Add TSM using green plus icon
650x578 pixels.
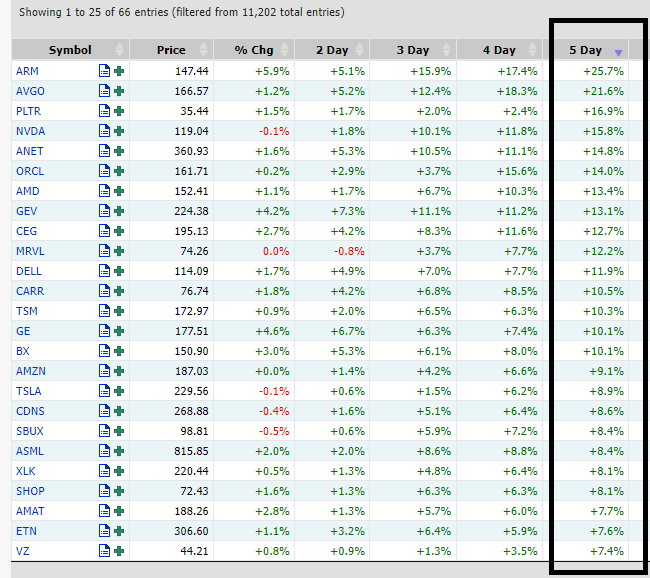pos(119,311)
